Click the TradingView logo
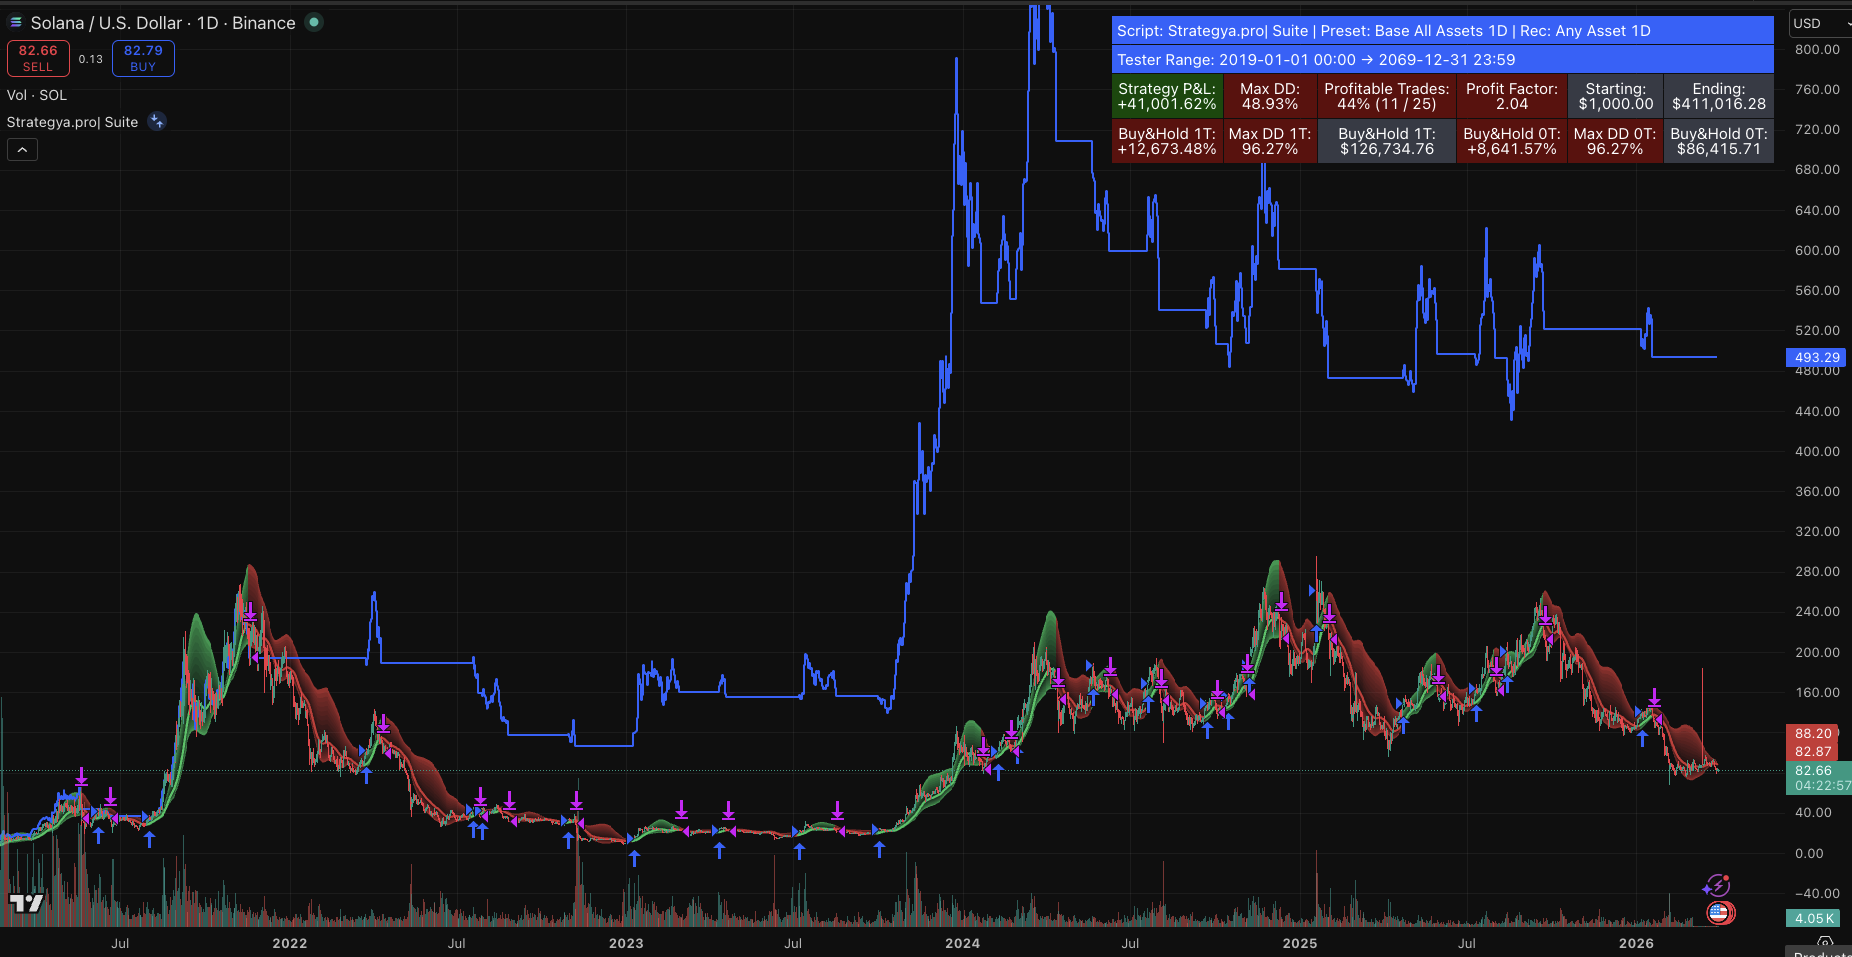 27,904
